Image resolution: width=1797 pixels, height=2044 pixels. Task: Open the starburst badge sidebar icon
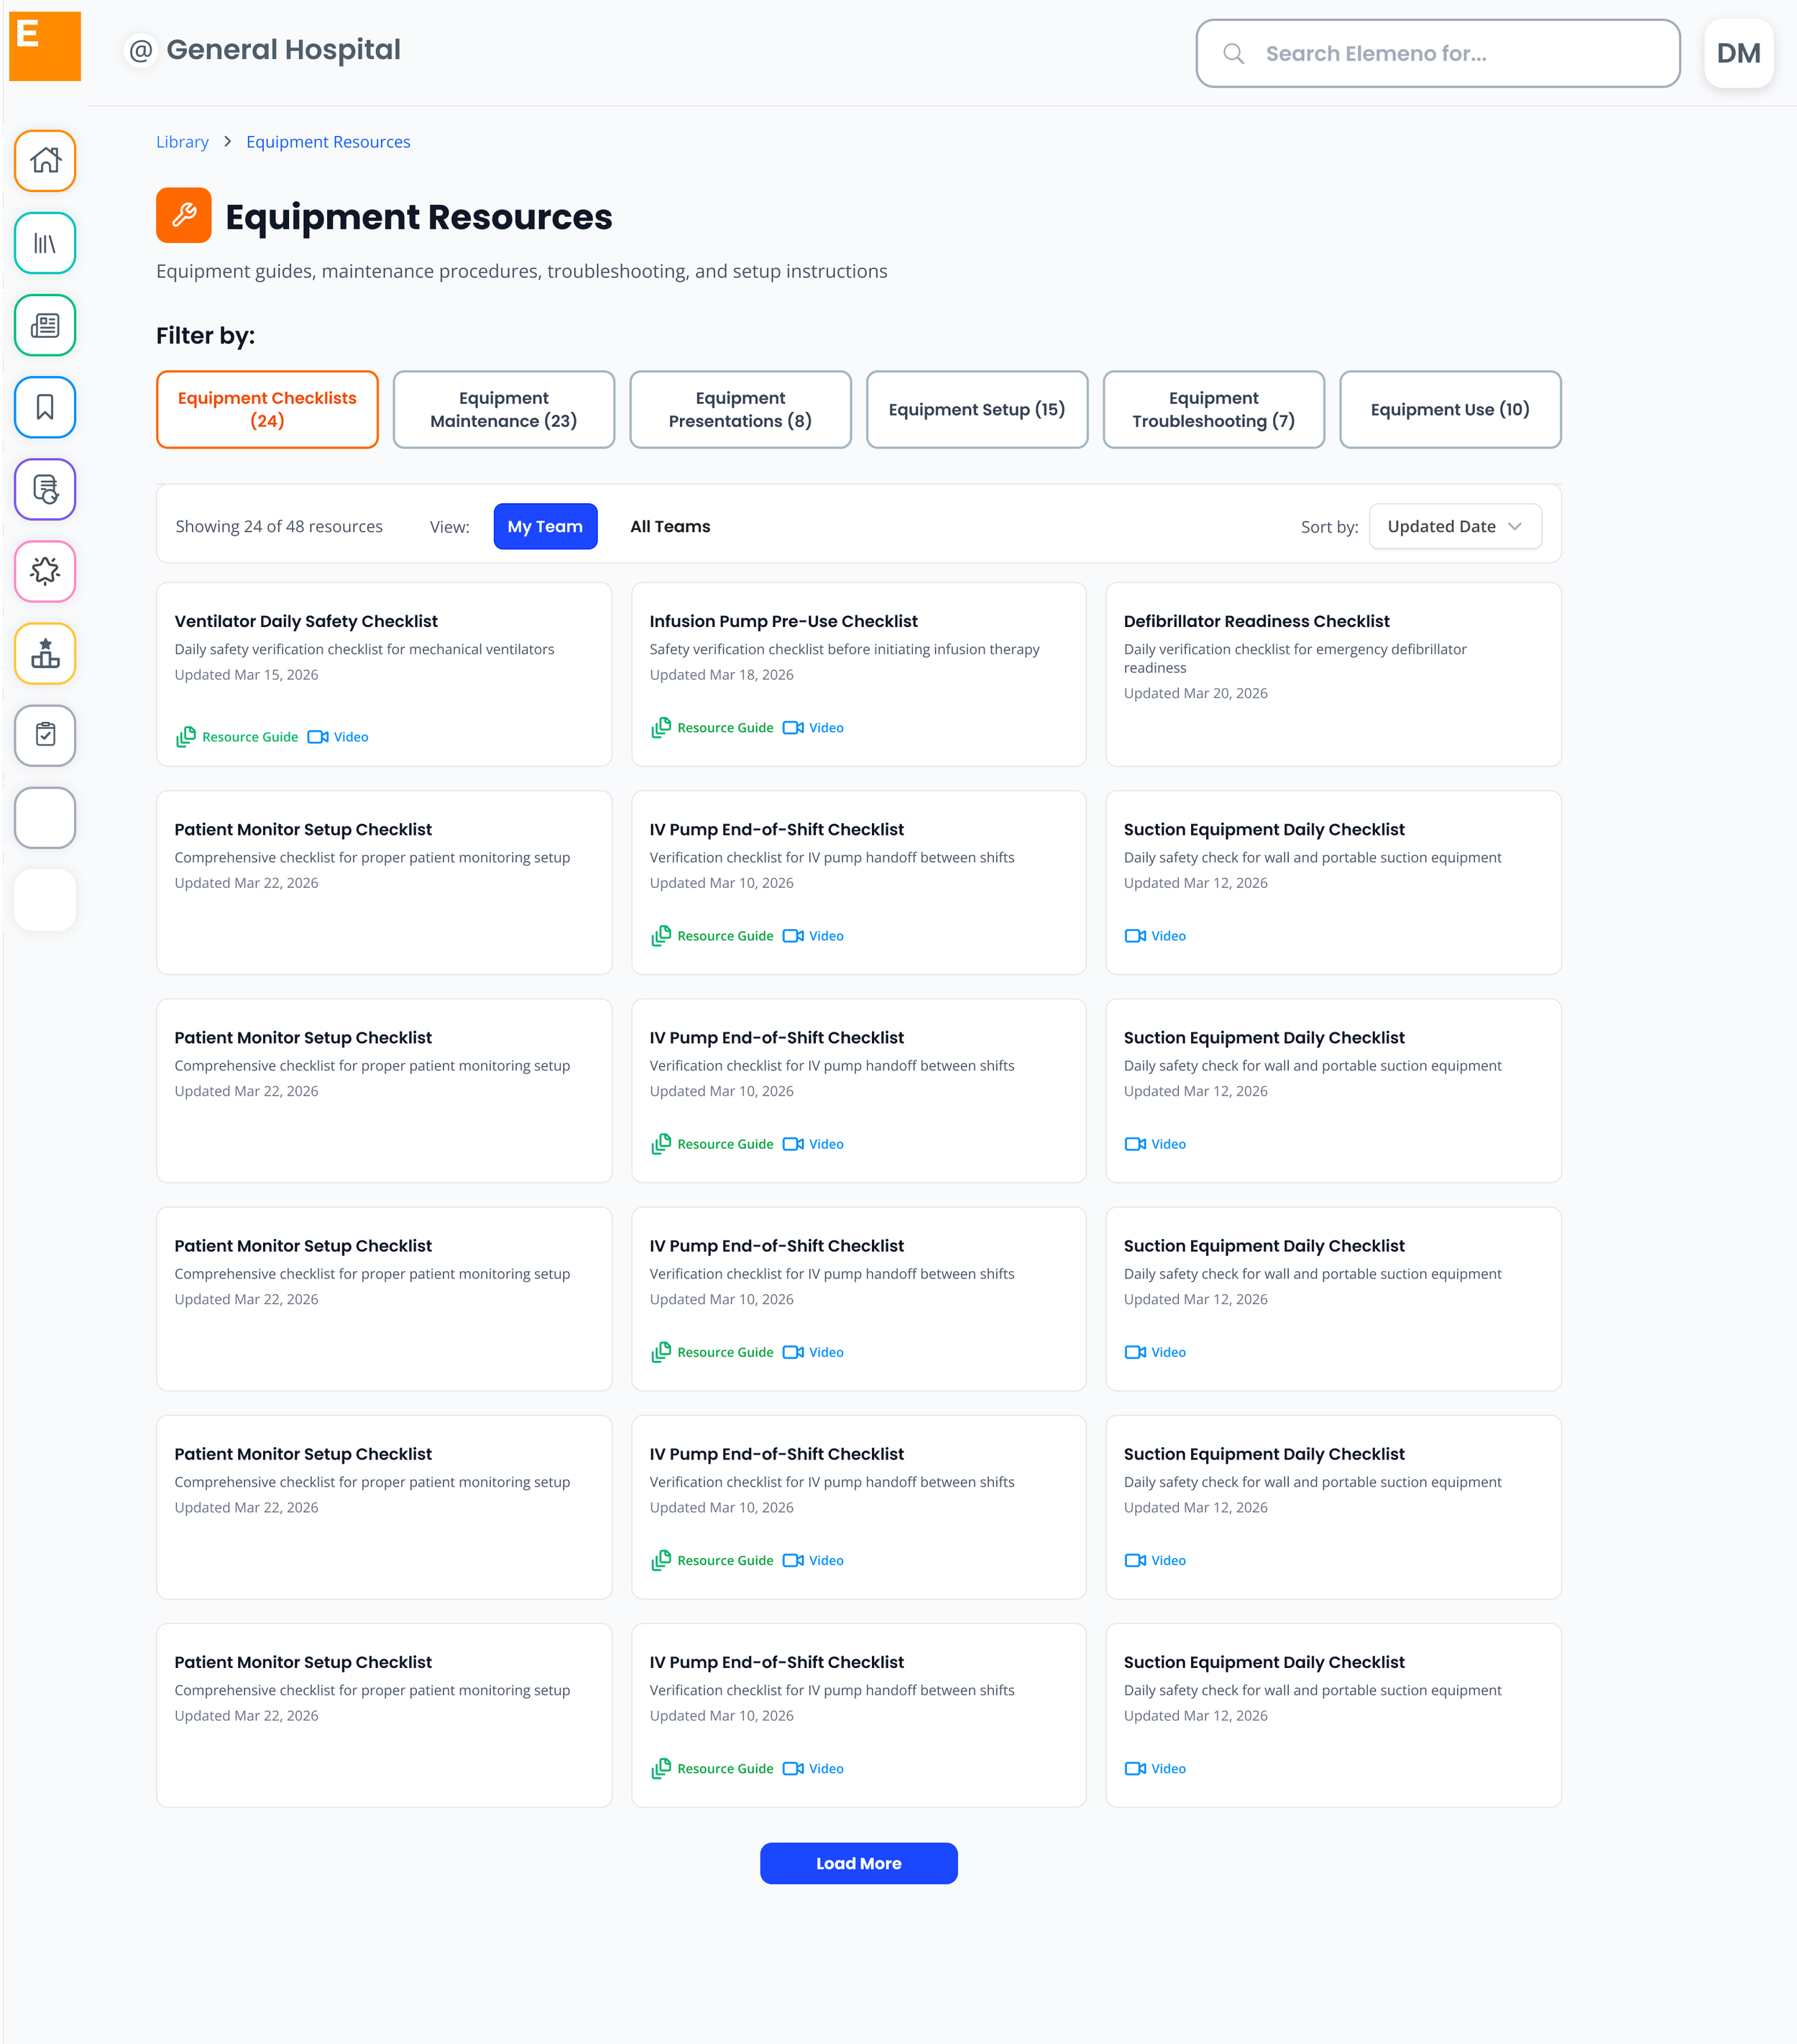click(45, 571)
